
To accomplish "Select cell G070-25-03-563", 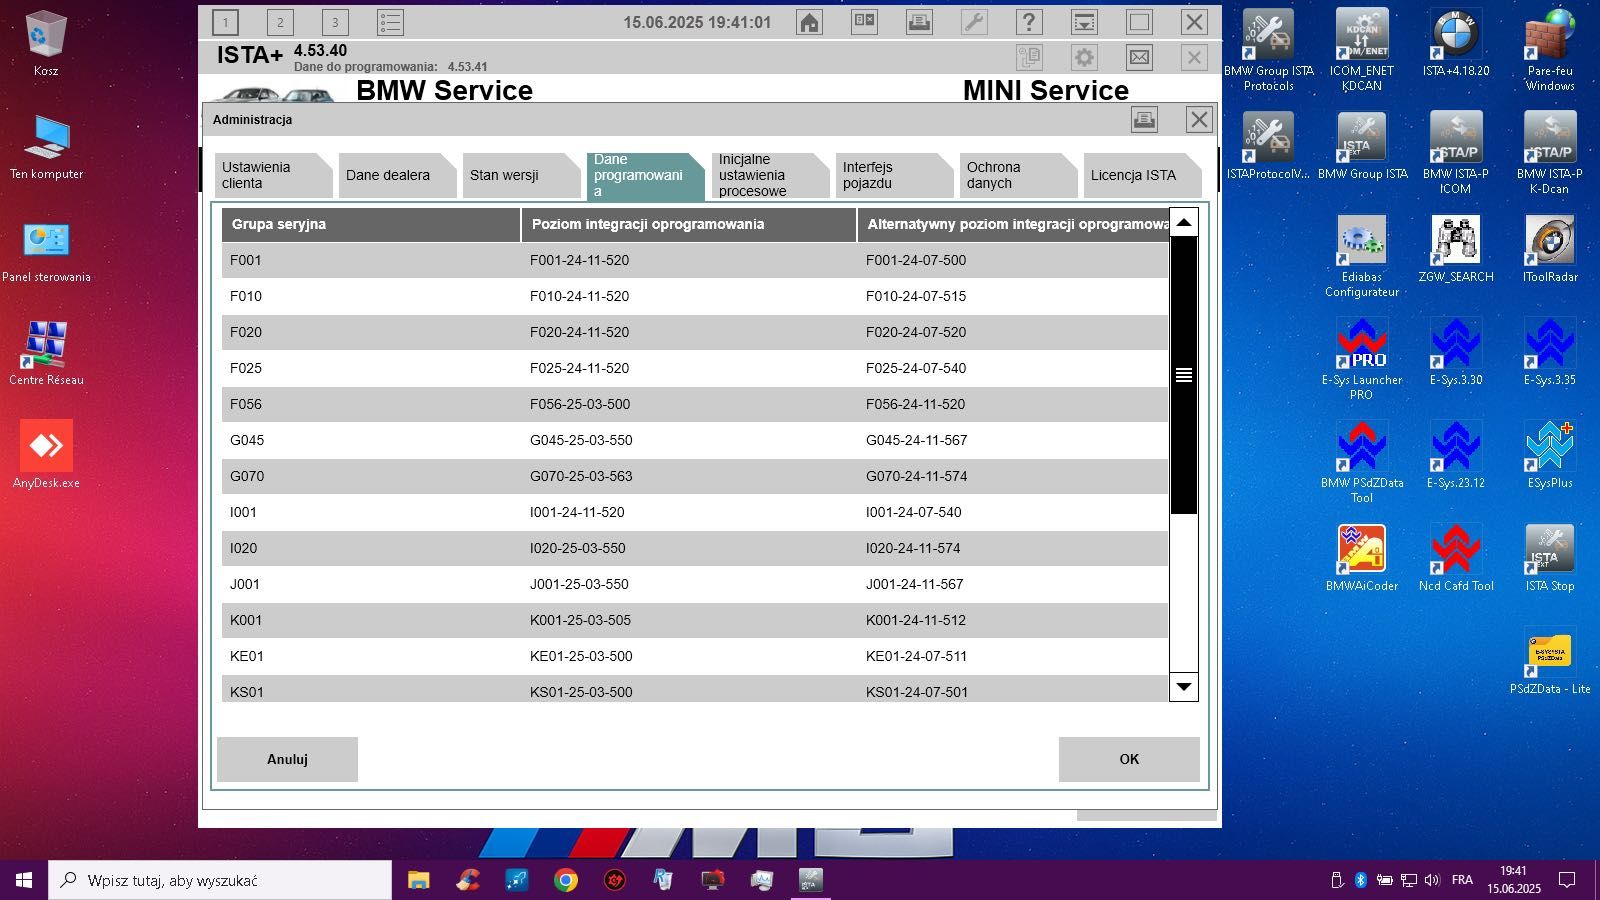I will (x=581, y=476).
